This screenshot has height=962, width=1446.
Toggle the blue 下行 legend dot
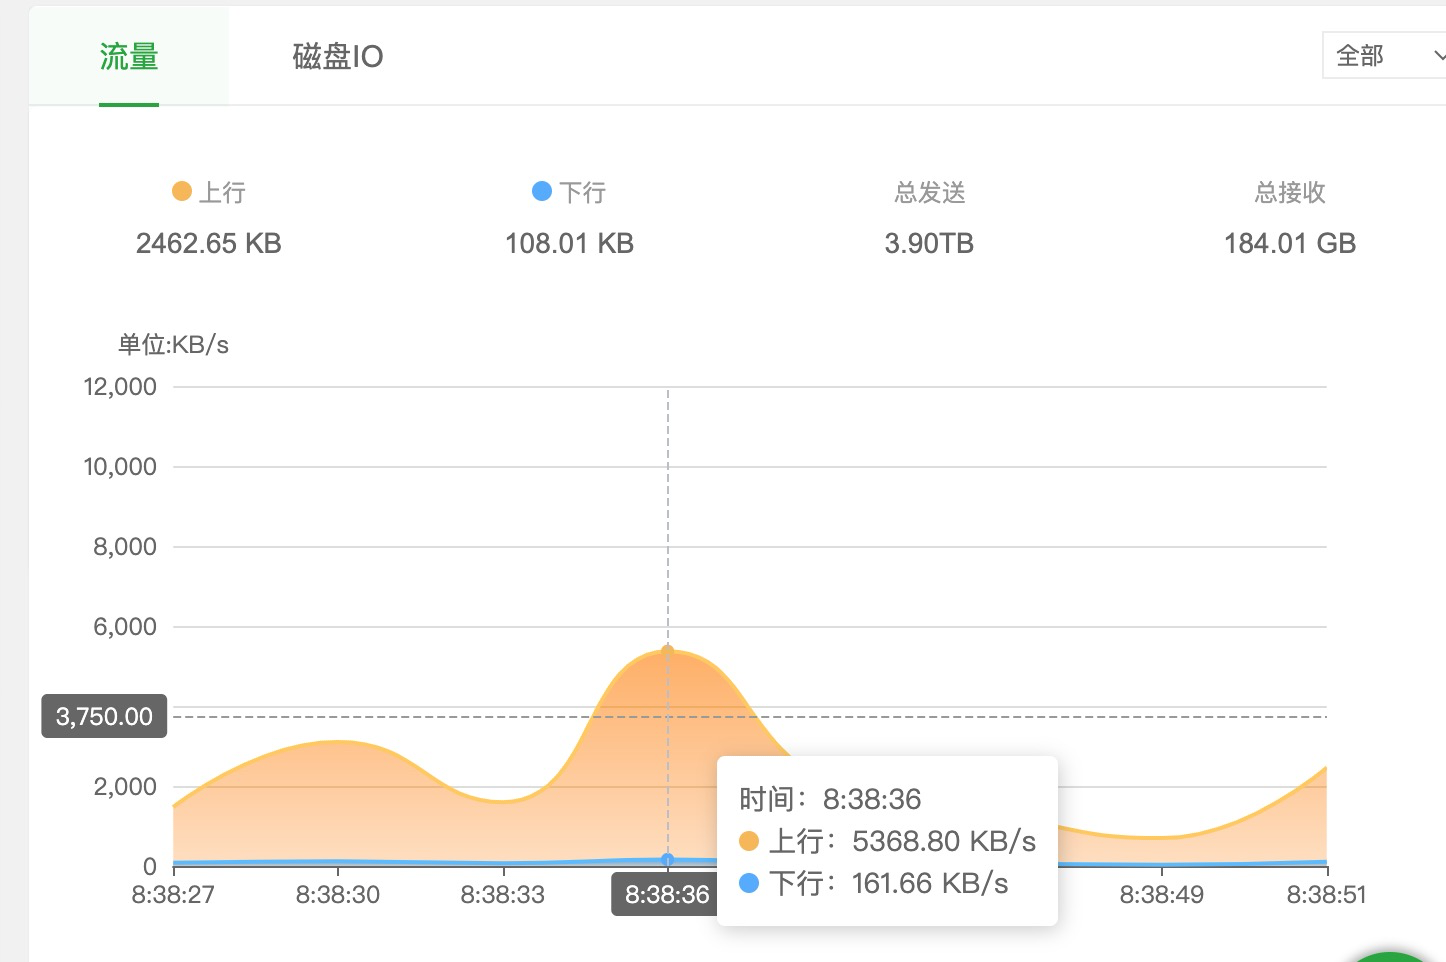tap(540, 191)
